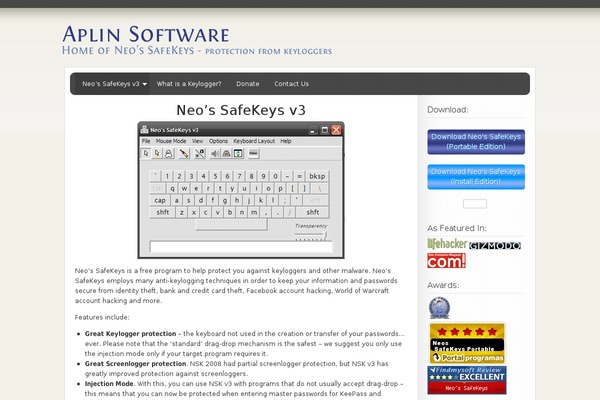Click the Neo's SafeKeys v3 page heading
Image resolution: width=600 pixels, height=400 pixels.
241,110
